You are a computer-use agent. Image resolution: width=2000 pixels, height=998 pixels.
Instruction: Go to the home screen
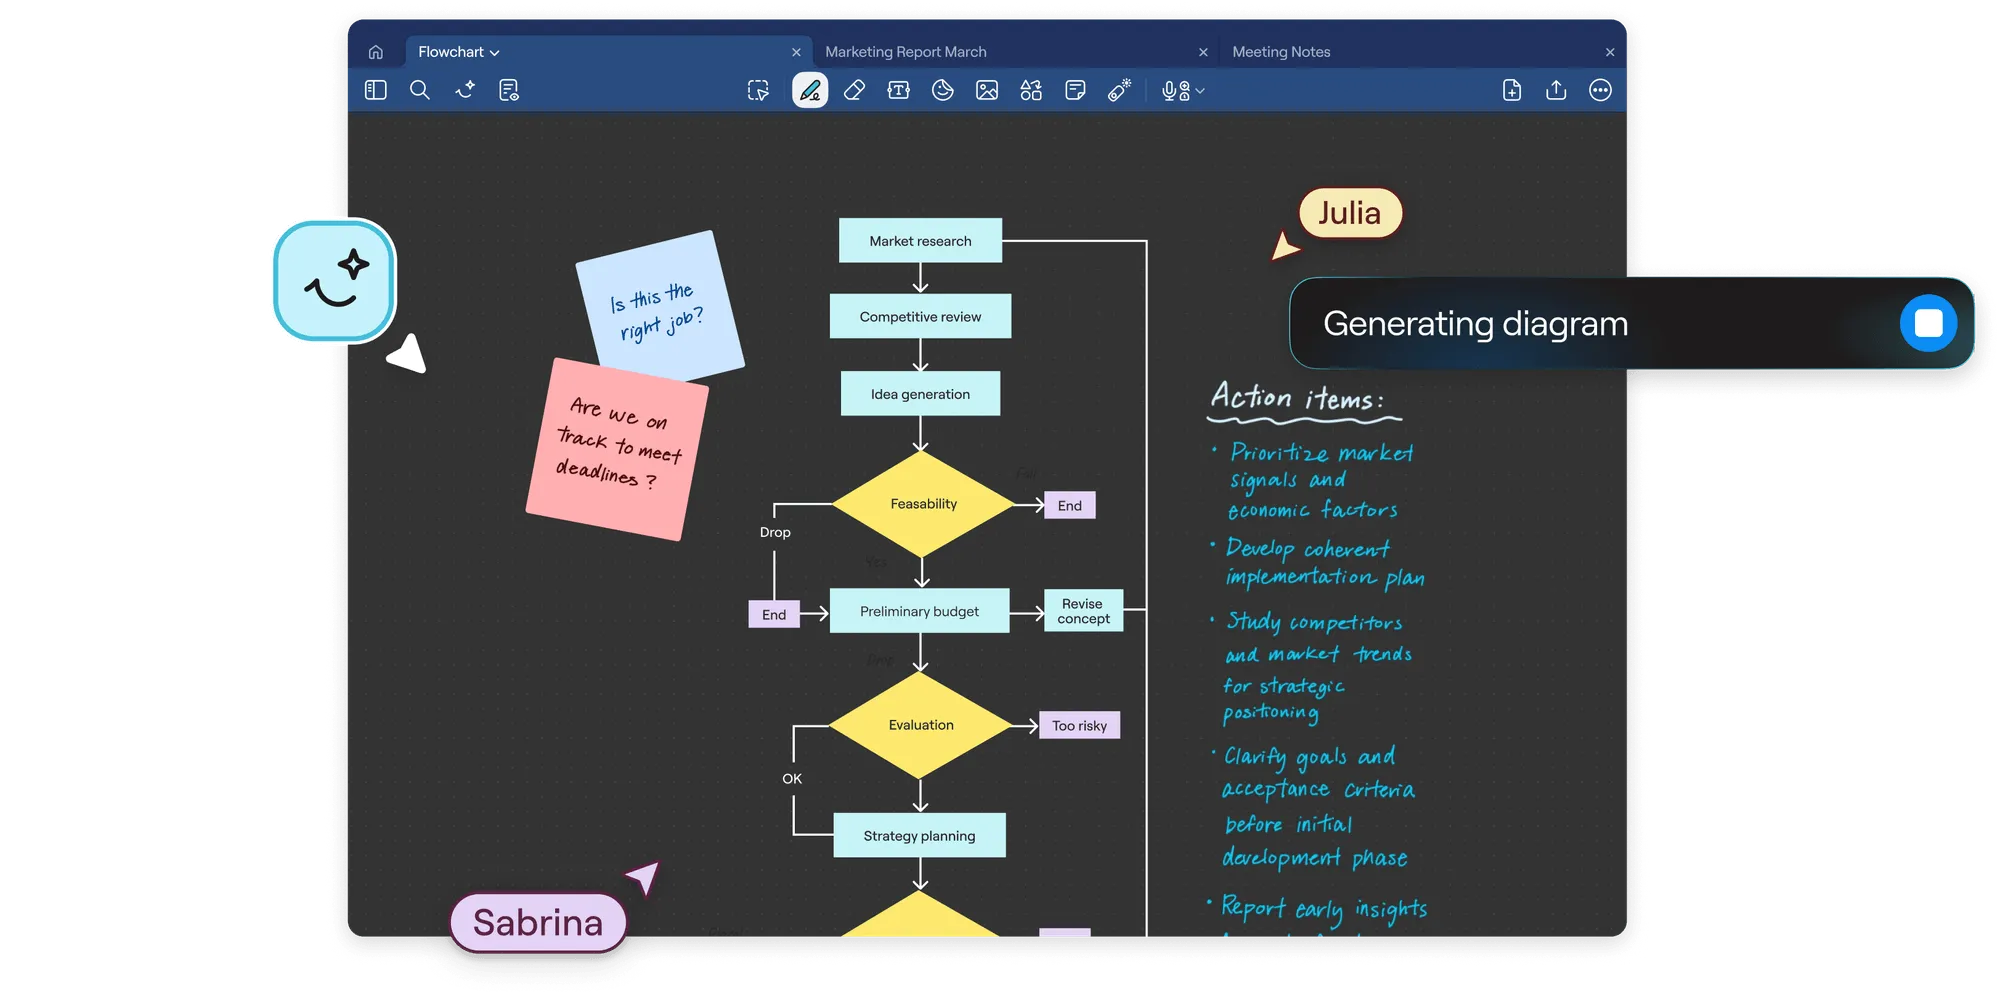[x=376, y=52]
